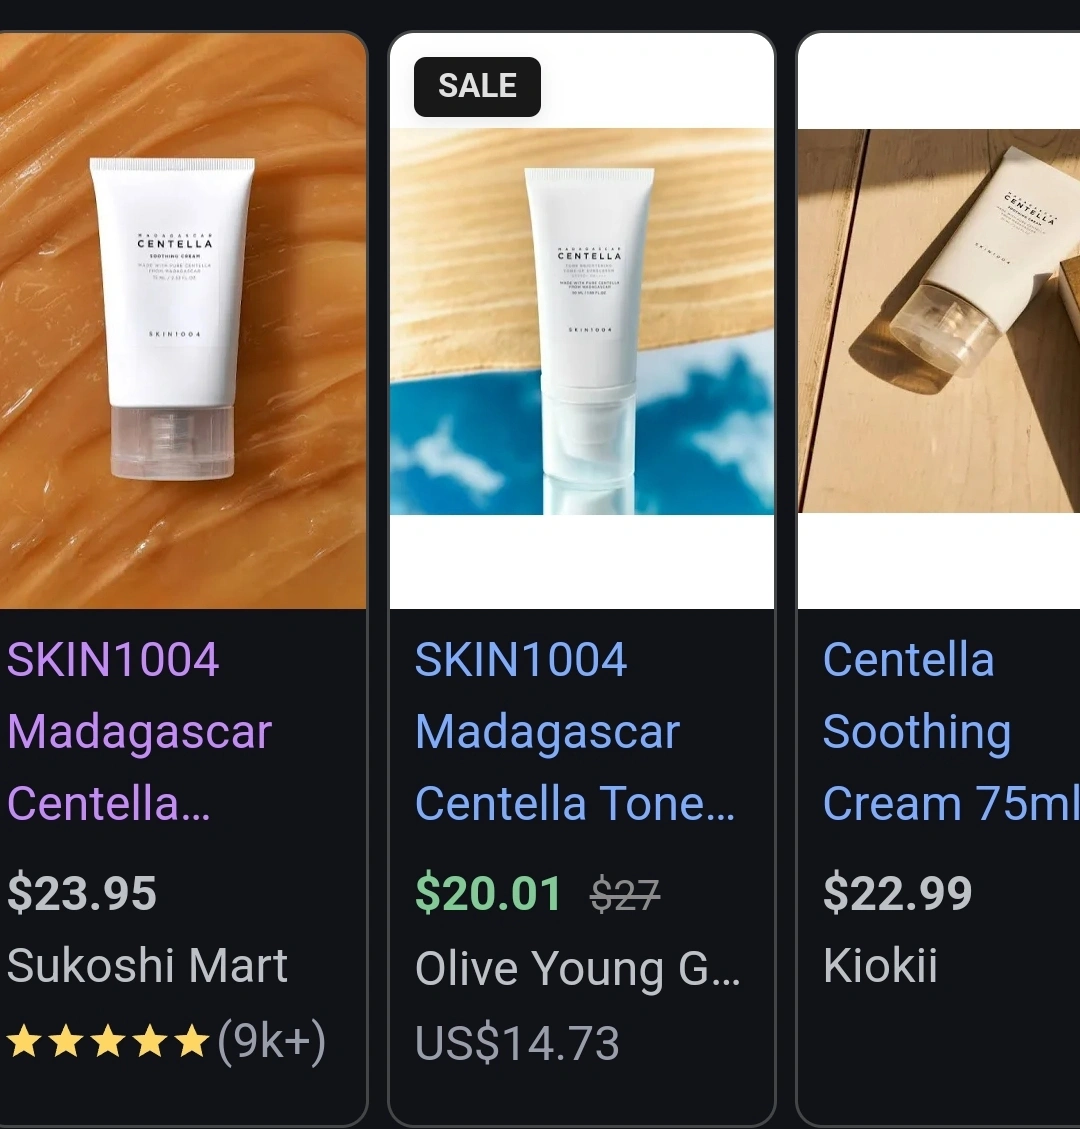
Task: Open the Kiokii soothing cream photo
Action: (x=939, y=321)
